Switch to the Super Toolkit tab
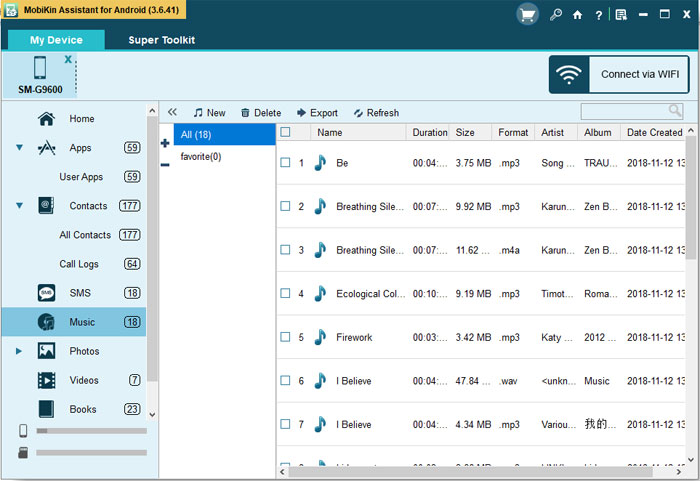Image resolution: width=700 pixels, height=481 pixels. tap(161, 40)
